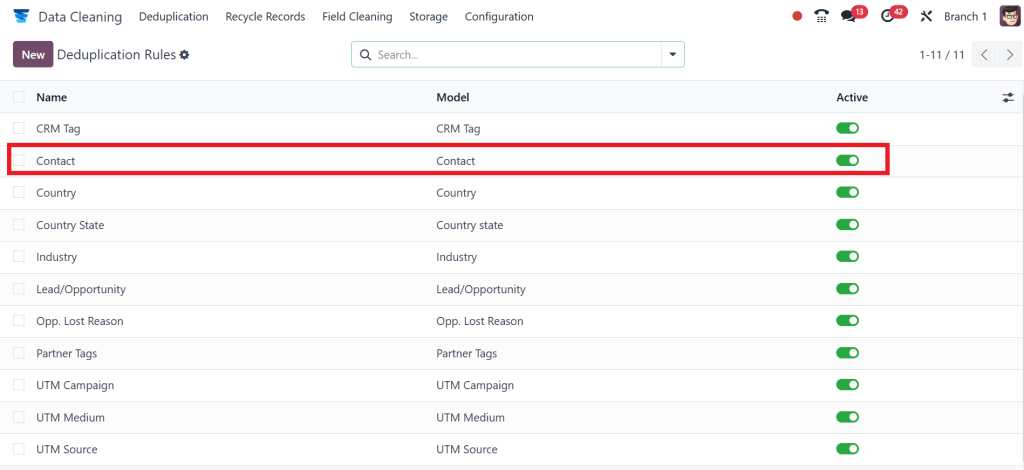Check the CRM Tag row checkbox
The image size is (1024, 470).
[19, 129]
